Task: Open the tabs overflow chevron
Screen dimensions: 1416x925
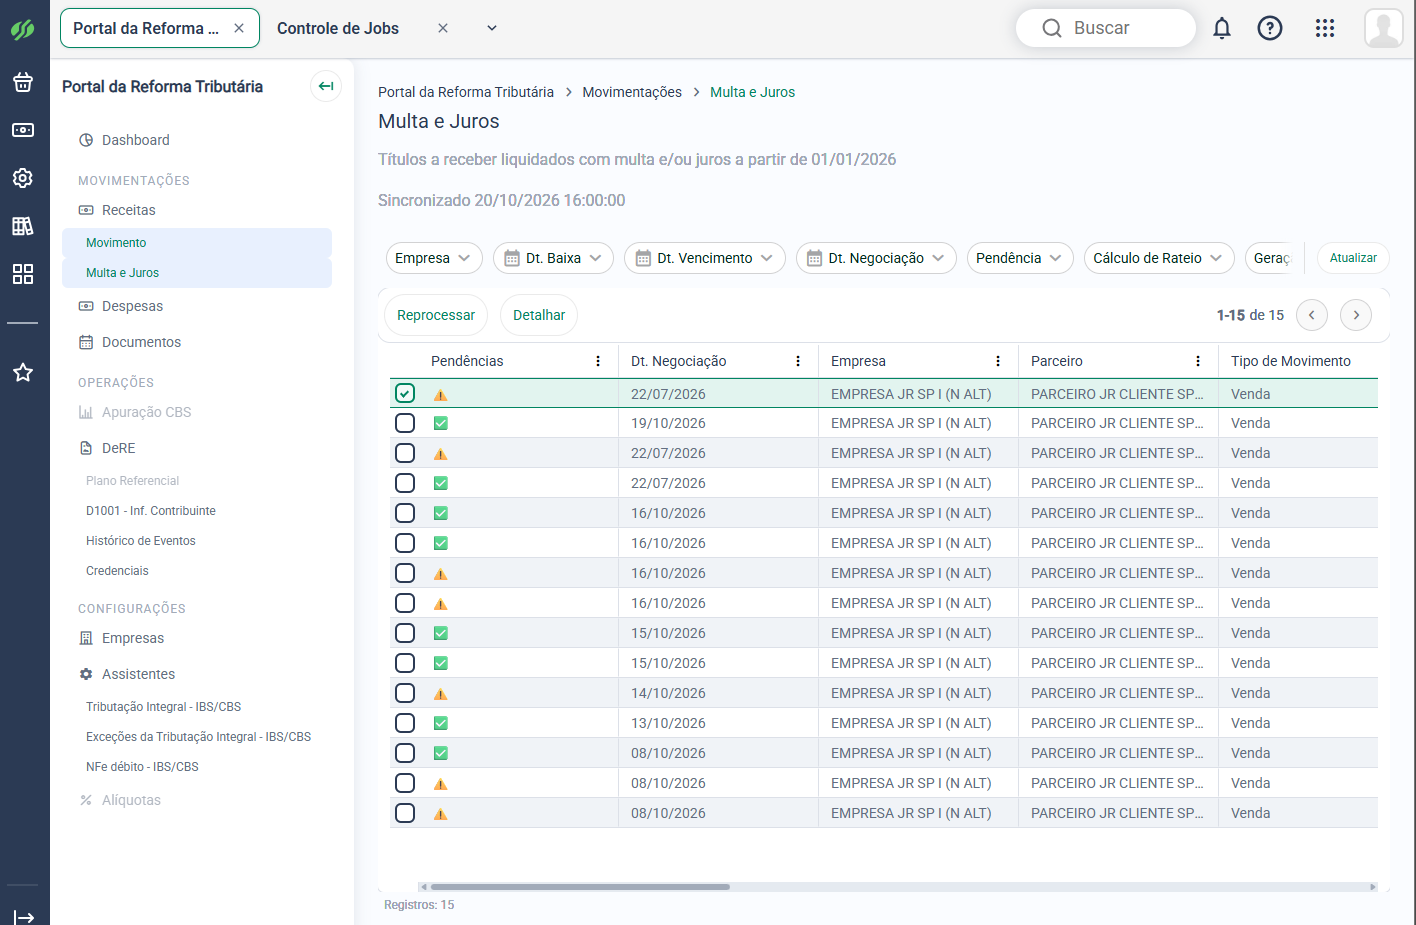Action: 492,28
